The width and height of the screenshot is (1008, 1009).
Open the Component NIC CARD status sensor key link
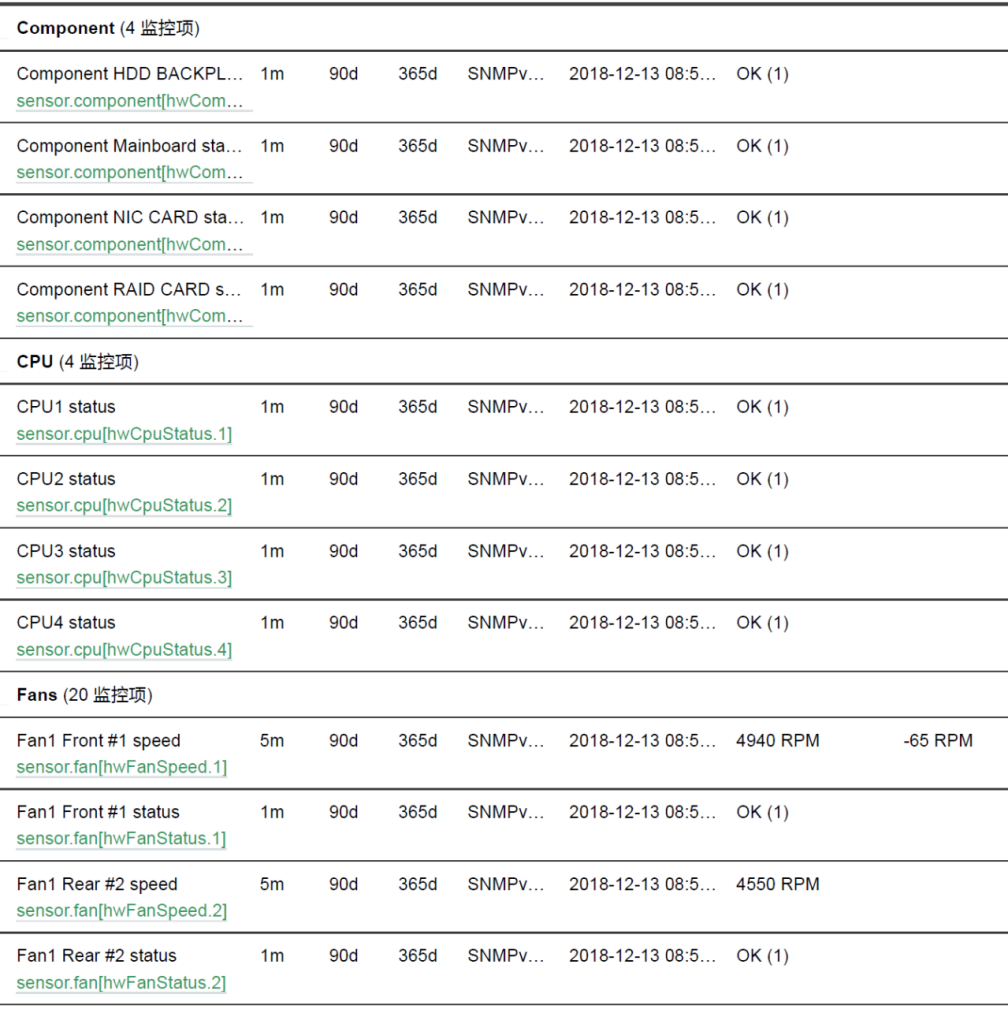click(x=130, y=245)
